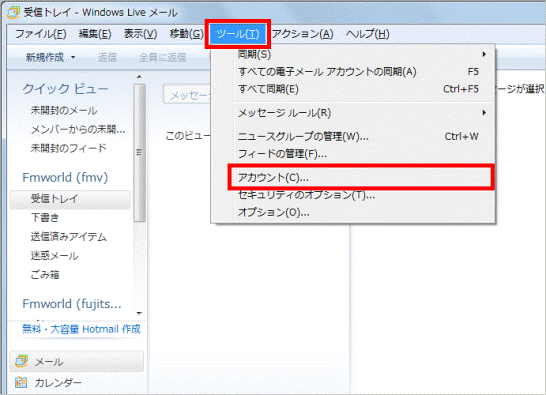The image size is (546, 395).
Task: Expand the メッセージ ルール(R) submenu
Action: 362,113
